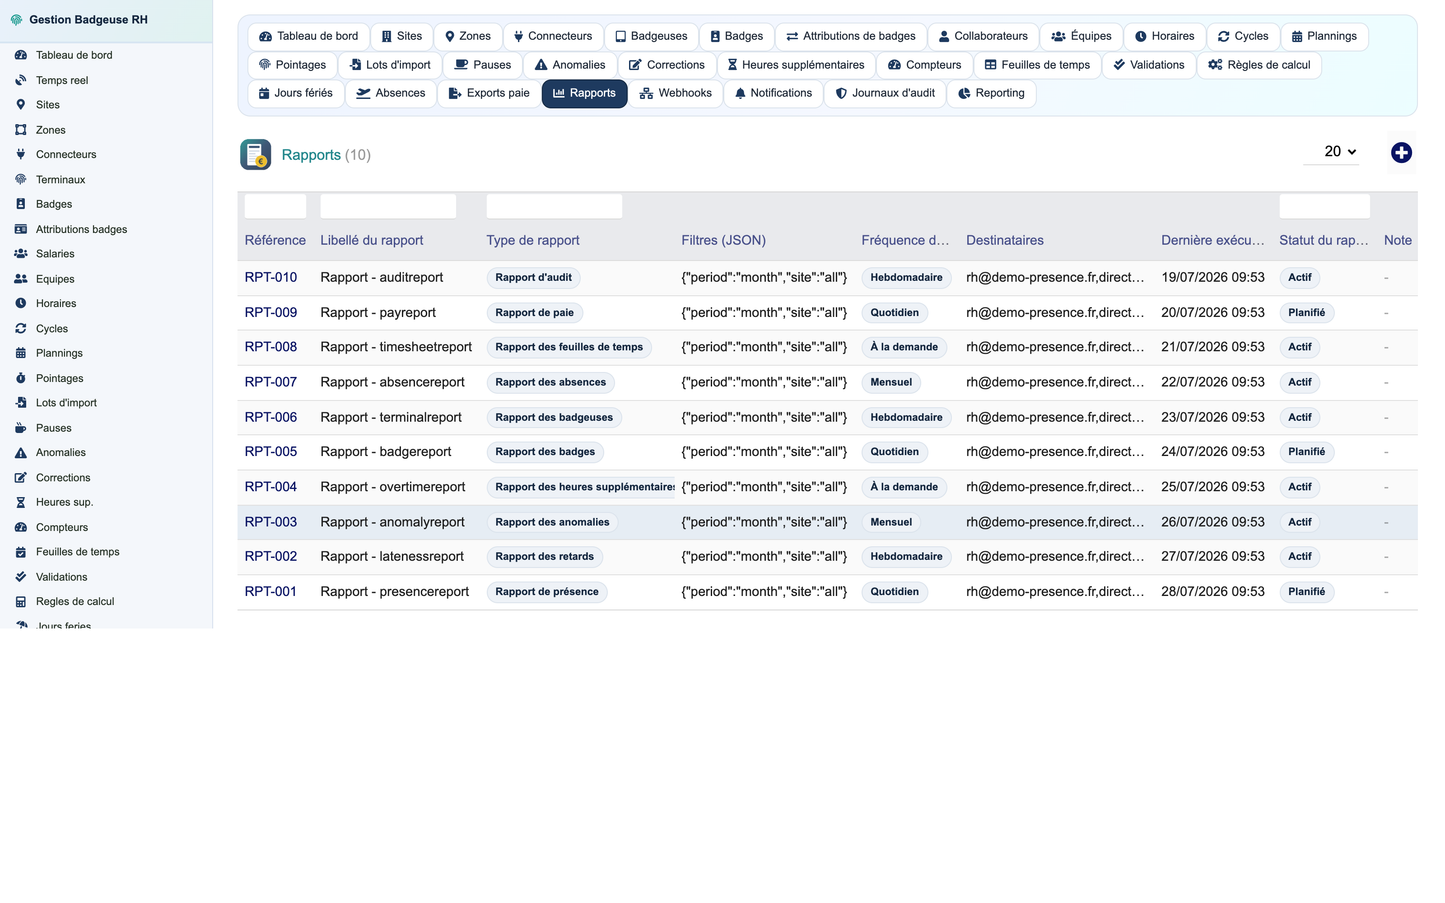The height and width of the screenshot is (903, 1445).
Task: Click the Libellé du rapport filter field
Action: [388, 206]
